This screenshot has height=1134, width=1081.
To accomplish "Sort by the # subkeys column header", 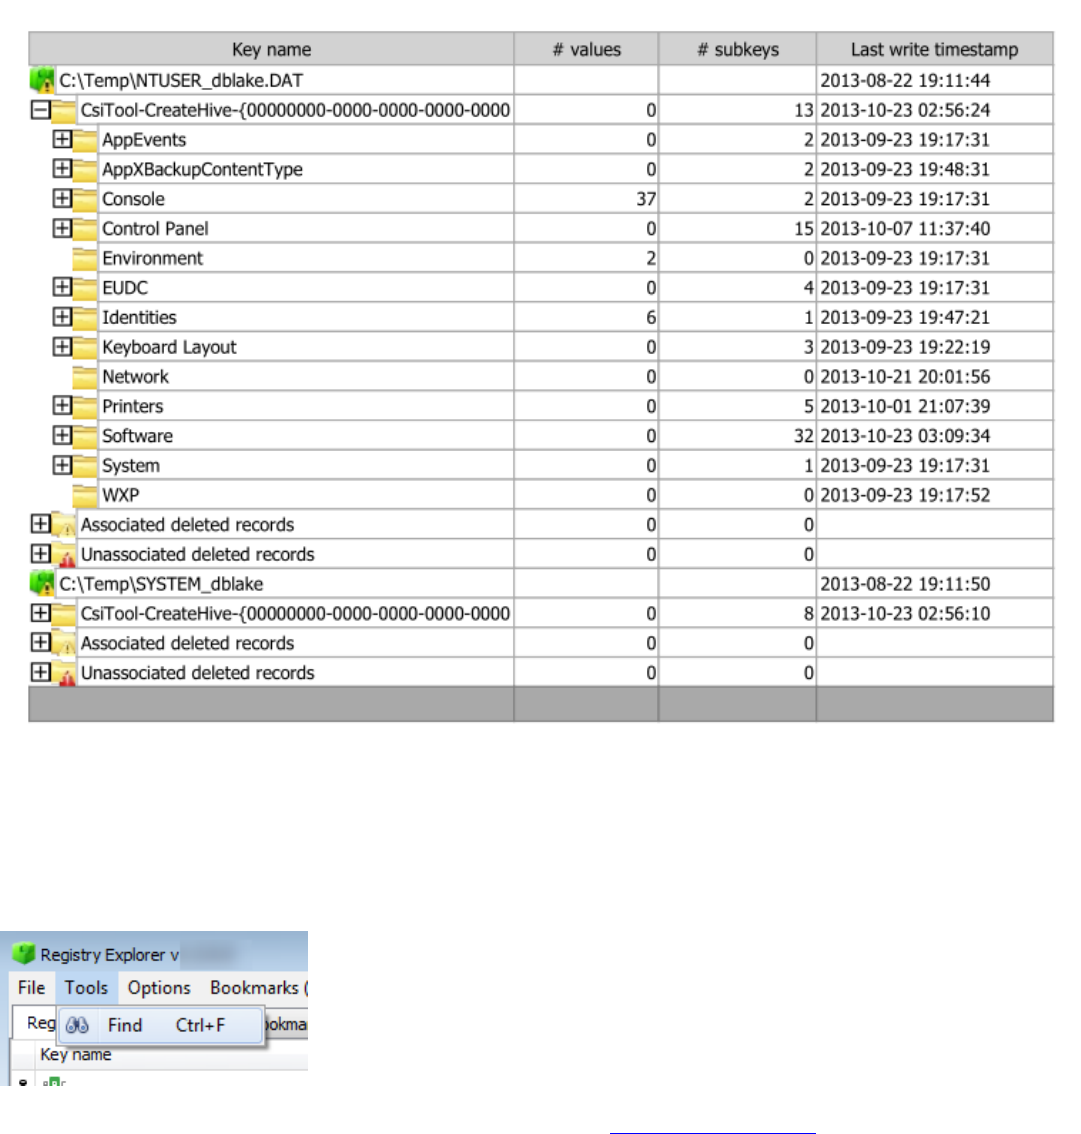I will (738, 49).
